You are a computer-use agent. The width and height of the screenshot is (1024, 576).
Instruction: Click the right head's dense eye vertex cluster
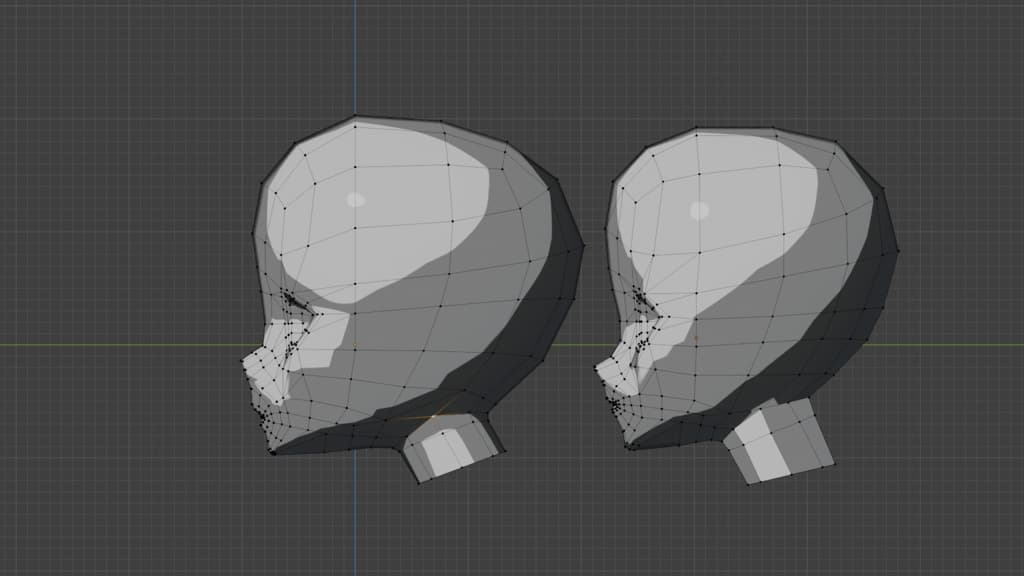click(x=638, y=297)
